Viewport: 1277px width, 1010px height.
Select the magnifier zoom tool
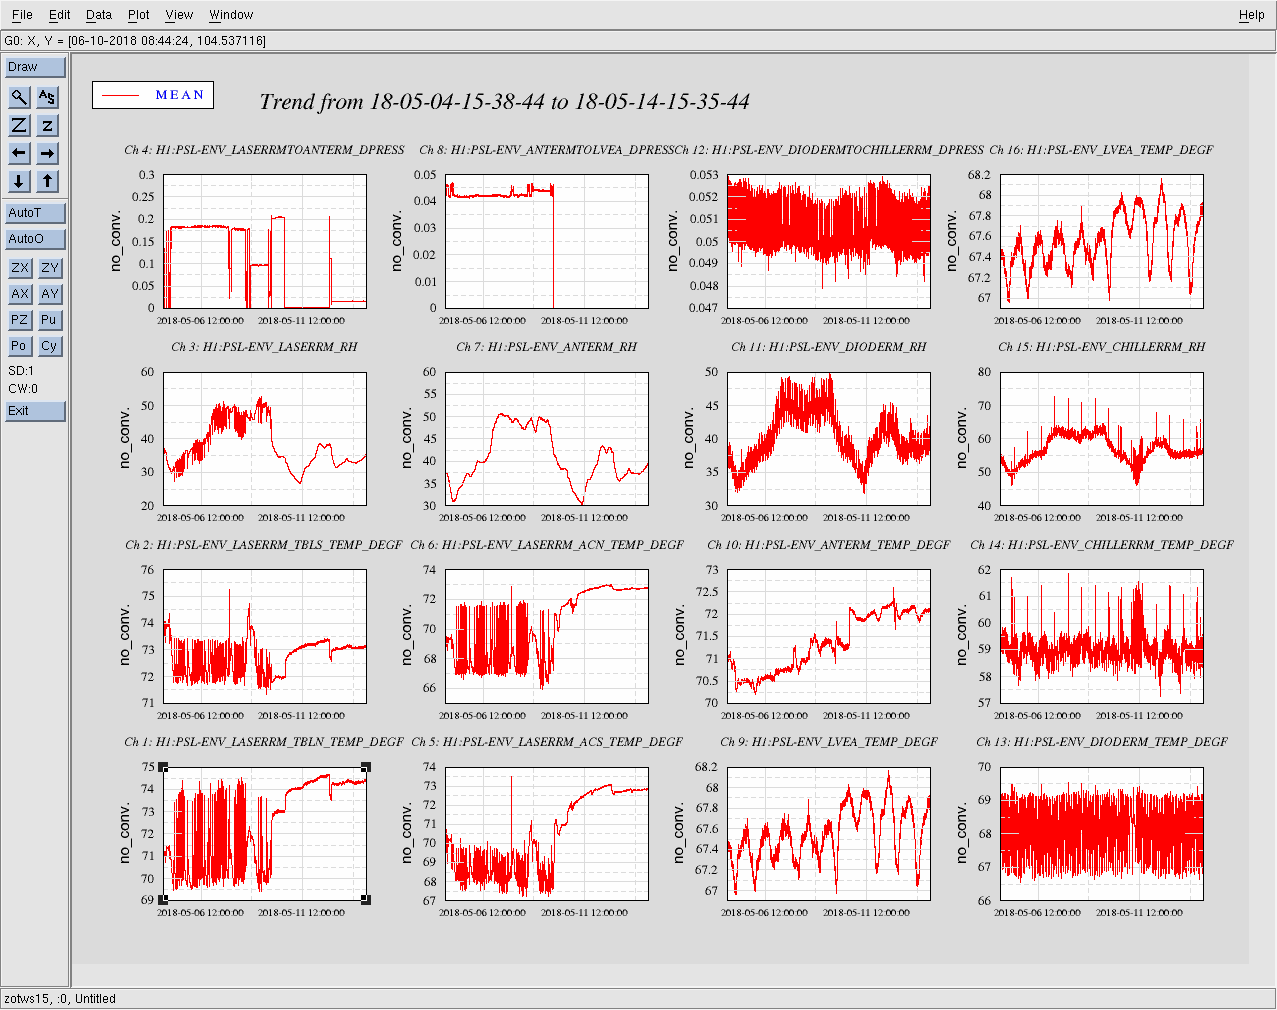[x=19, y=97]
